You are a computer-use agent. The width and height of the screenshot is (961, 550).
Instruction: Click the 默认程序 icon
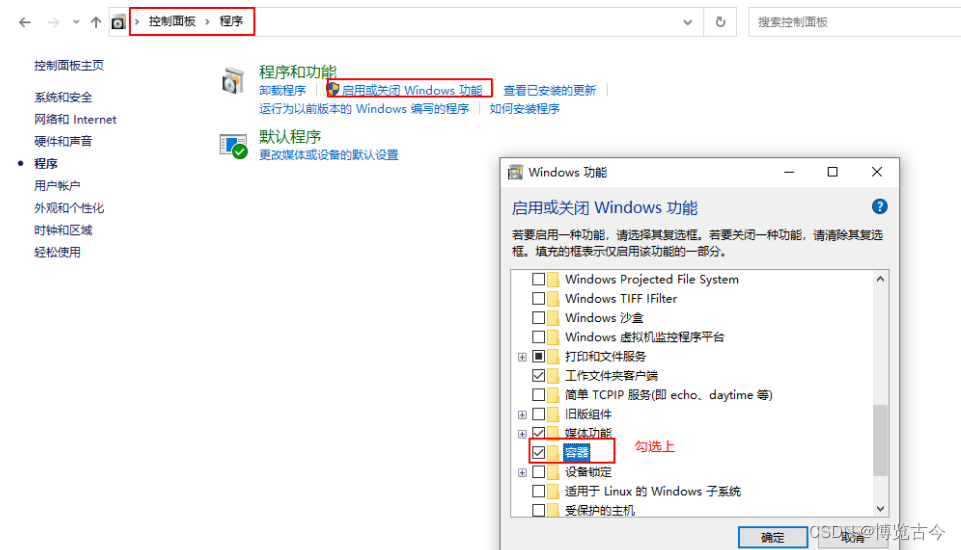point(234,146)
